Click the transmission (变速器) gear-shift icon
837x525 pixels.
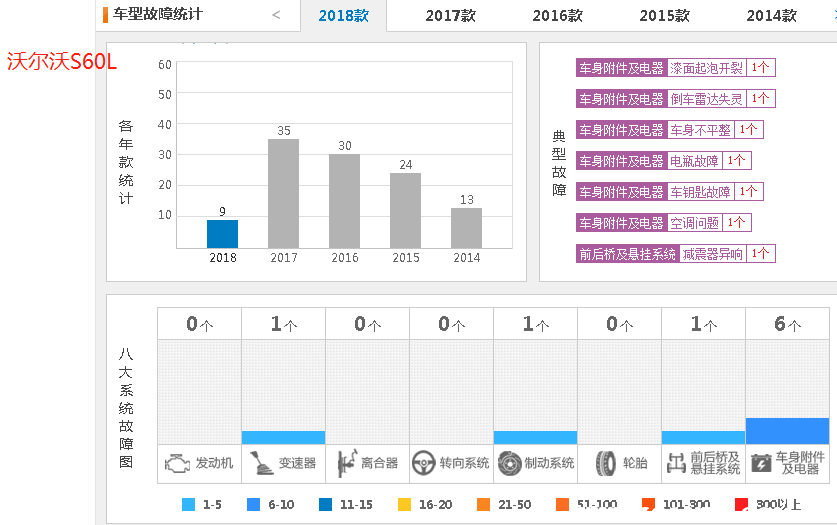[x=261, y=463]
